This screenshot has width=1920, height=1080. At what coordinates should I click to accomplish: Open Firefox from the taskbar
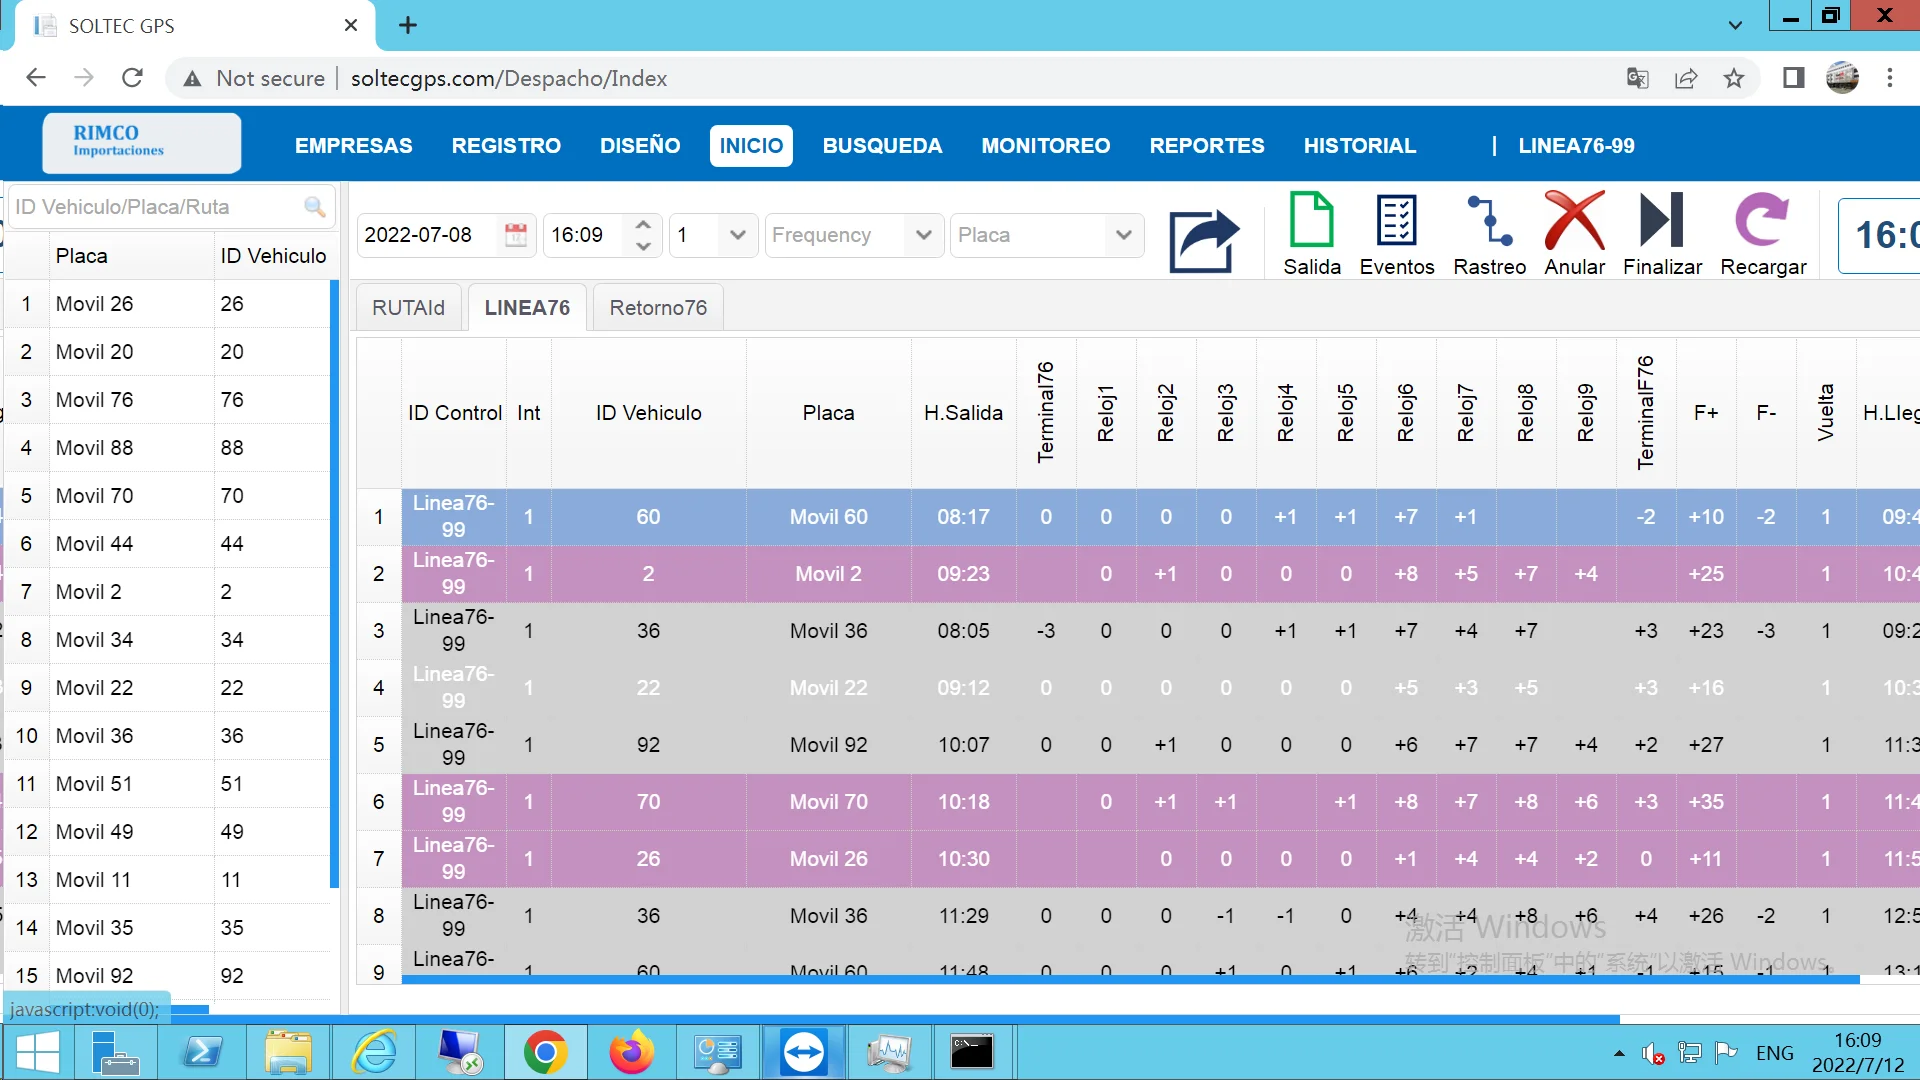[x=631, y=1052]
